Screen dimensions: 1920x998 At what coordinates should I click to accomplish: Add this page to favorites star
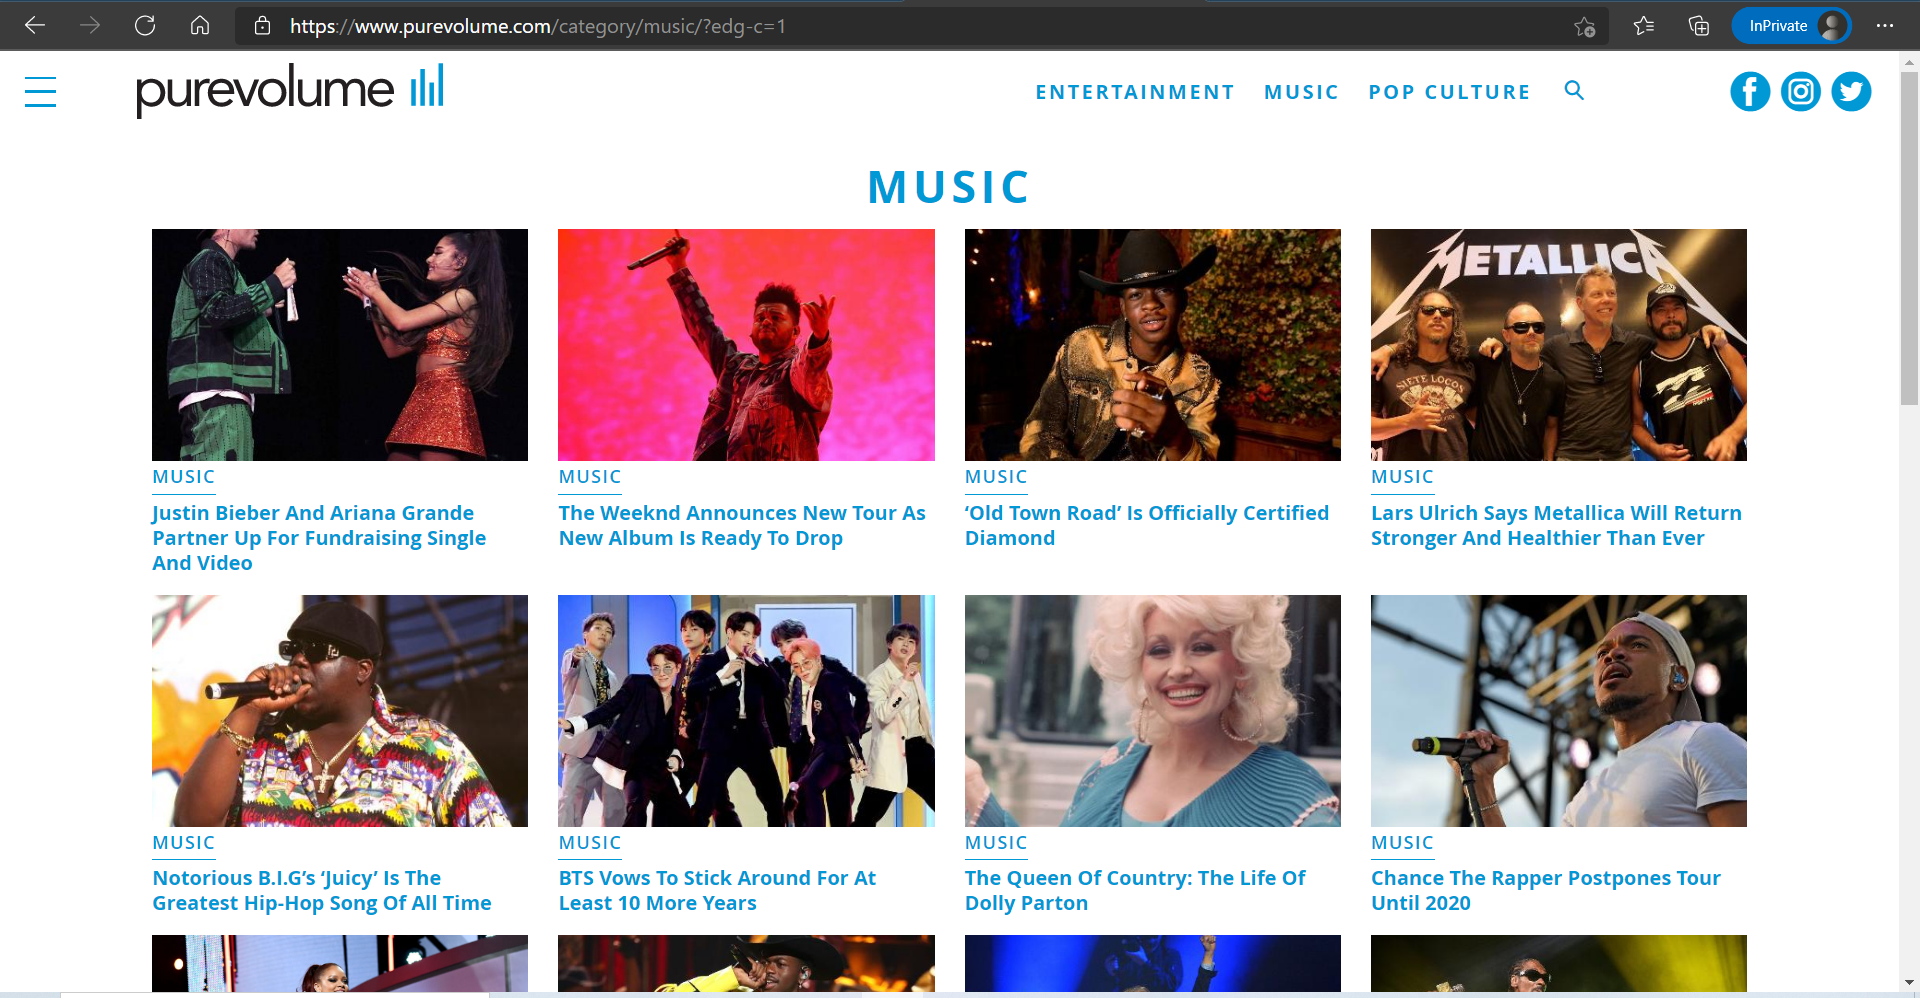[x=1584, y=27]
